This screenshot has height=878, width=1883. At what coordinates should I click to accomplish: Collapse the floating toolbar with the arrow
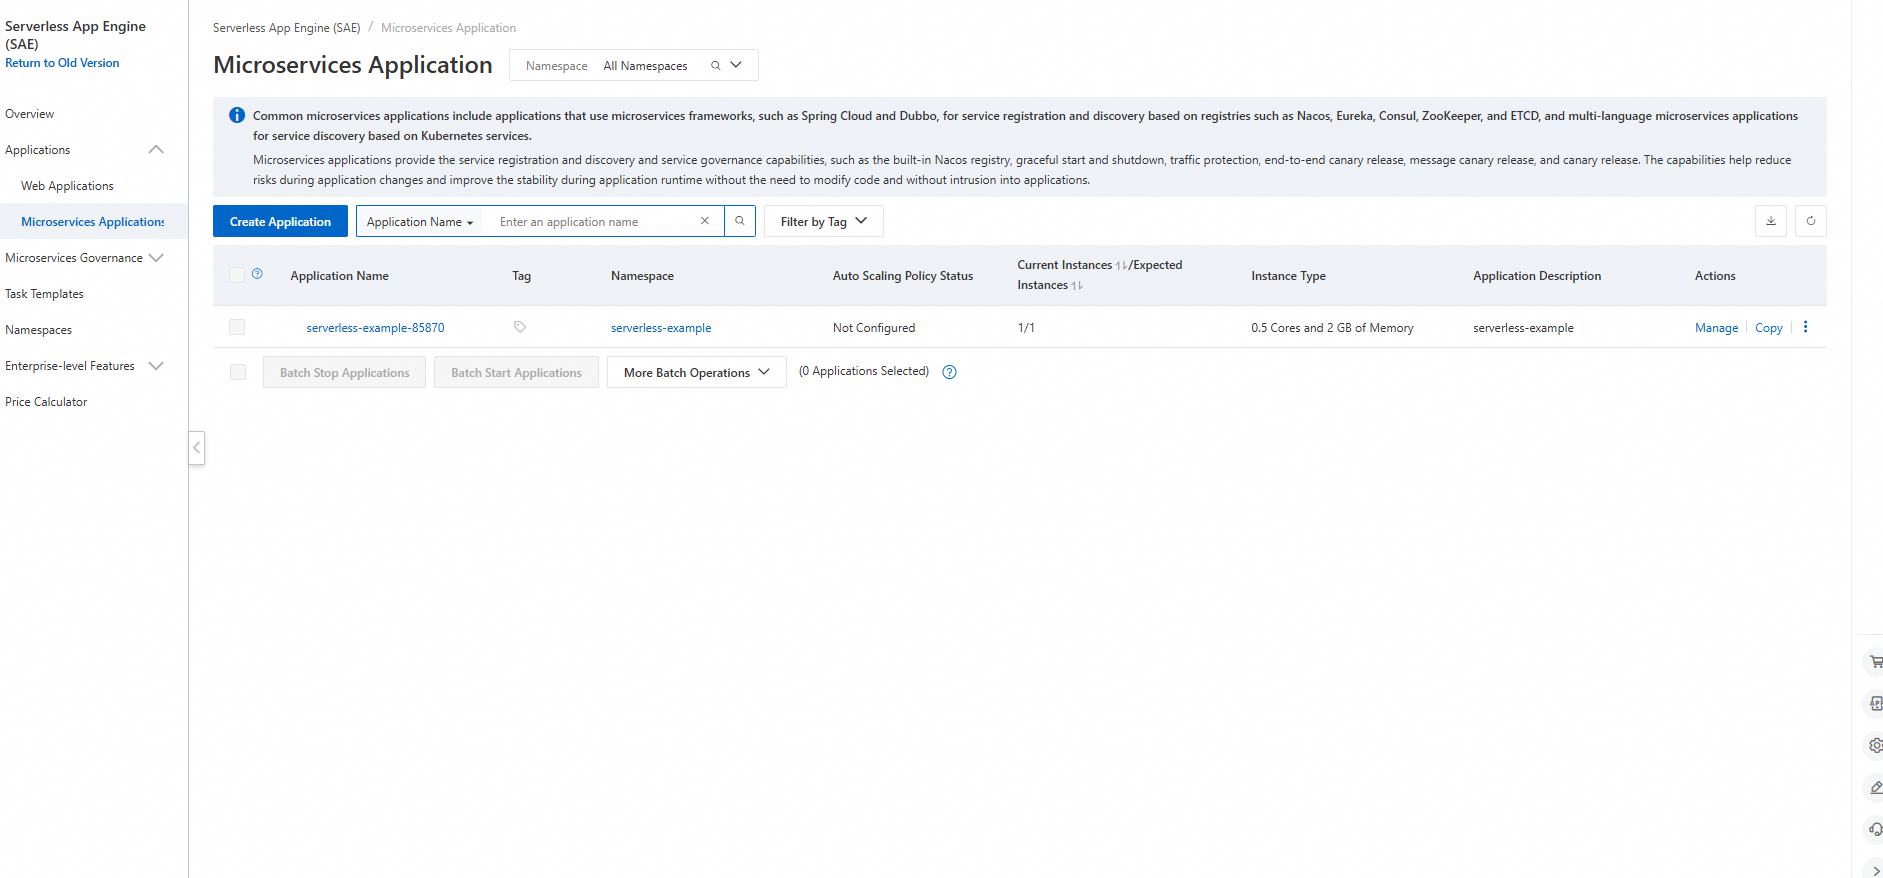[x=1875, y=870]
